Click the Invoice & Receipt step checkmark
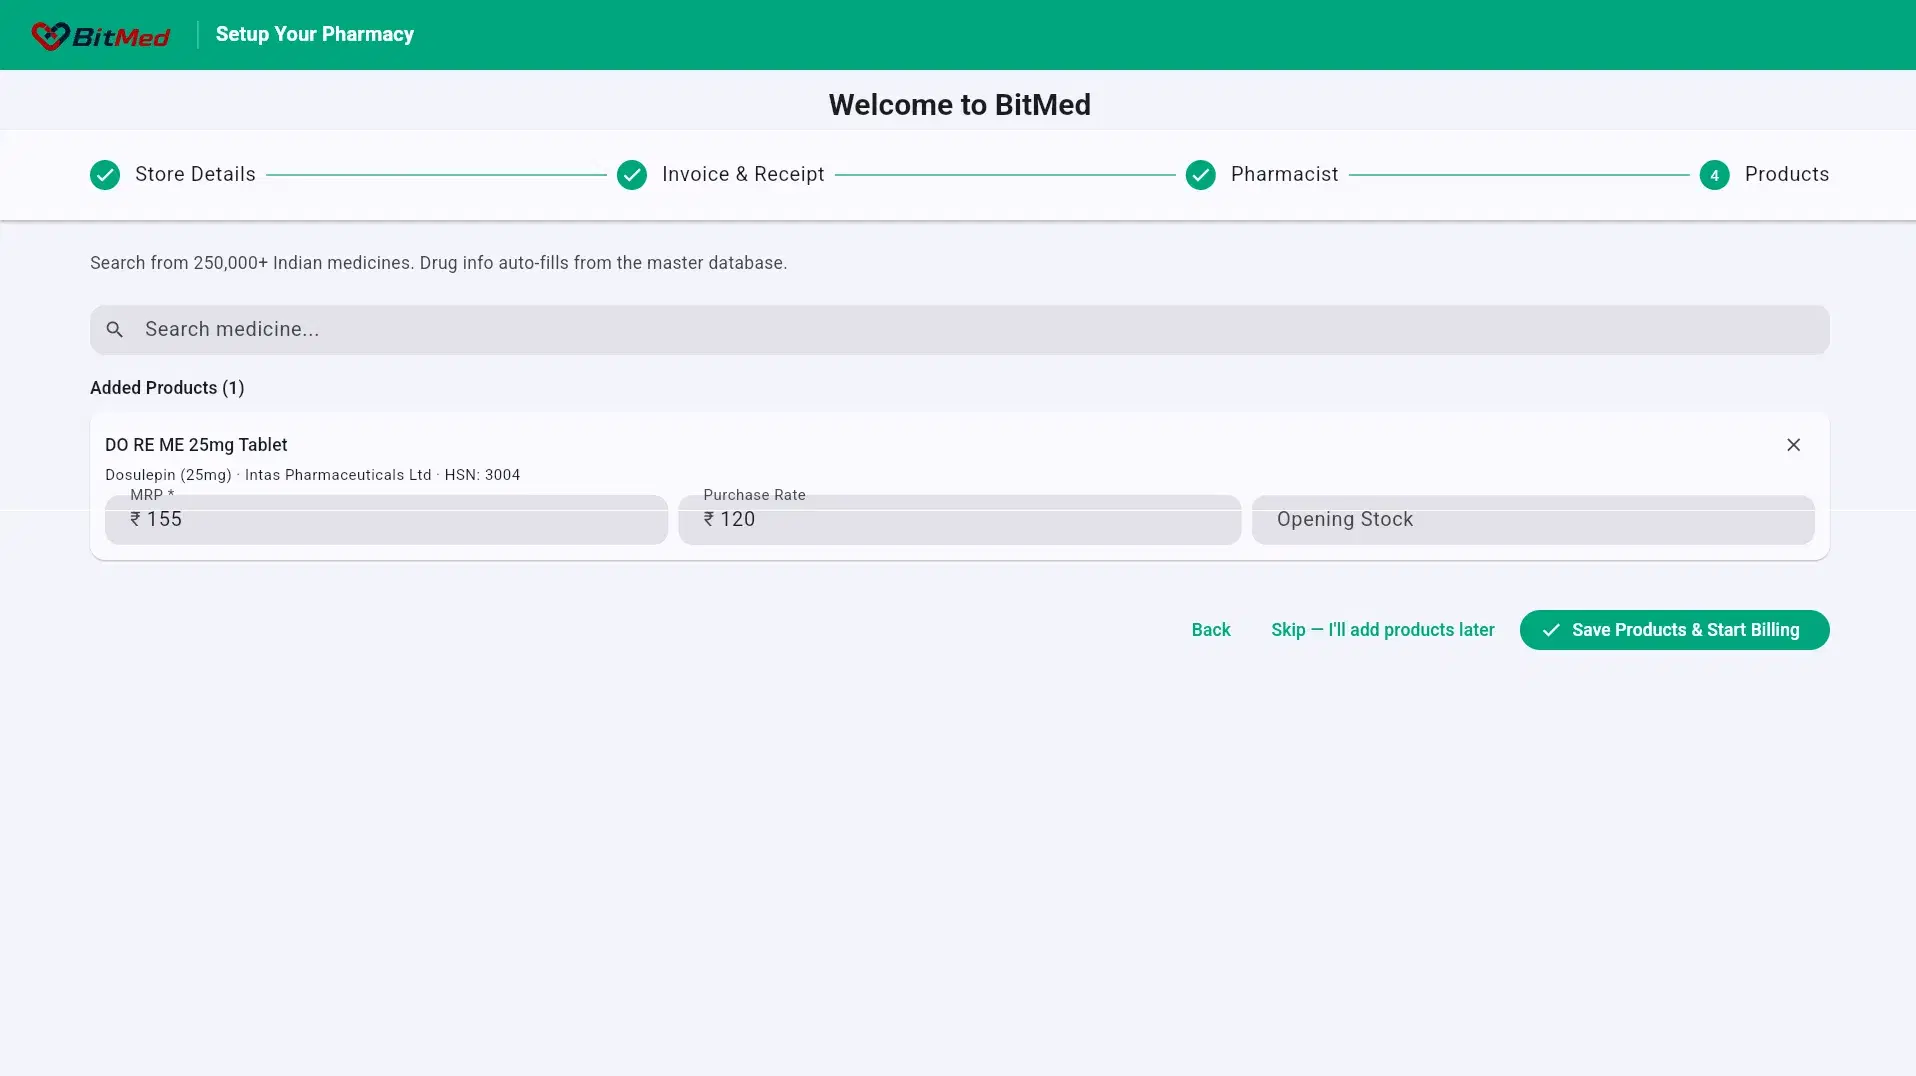This screenshot has height=1076, width=1916. click(632, 175)
